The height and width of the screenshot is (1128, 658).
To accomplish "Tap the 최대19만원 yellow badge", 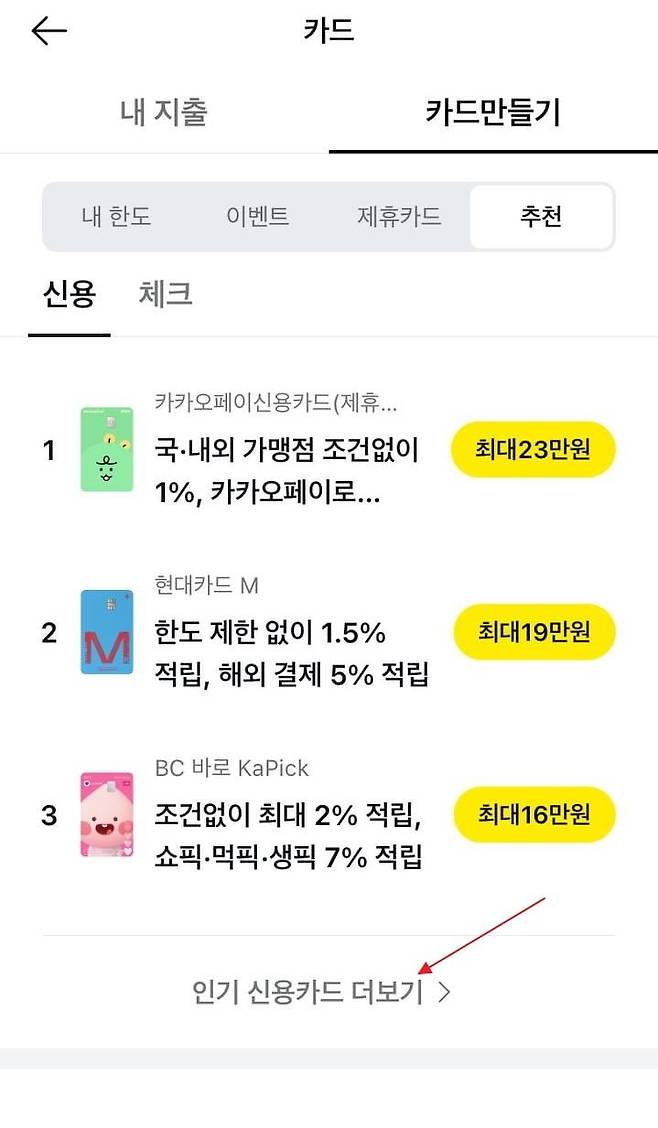I will pyautogui.click(x=533, y=631).
